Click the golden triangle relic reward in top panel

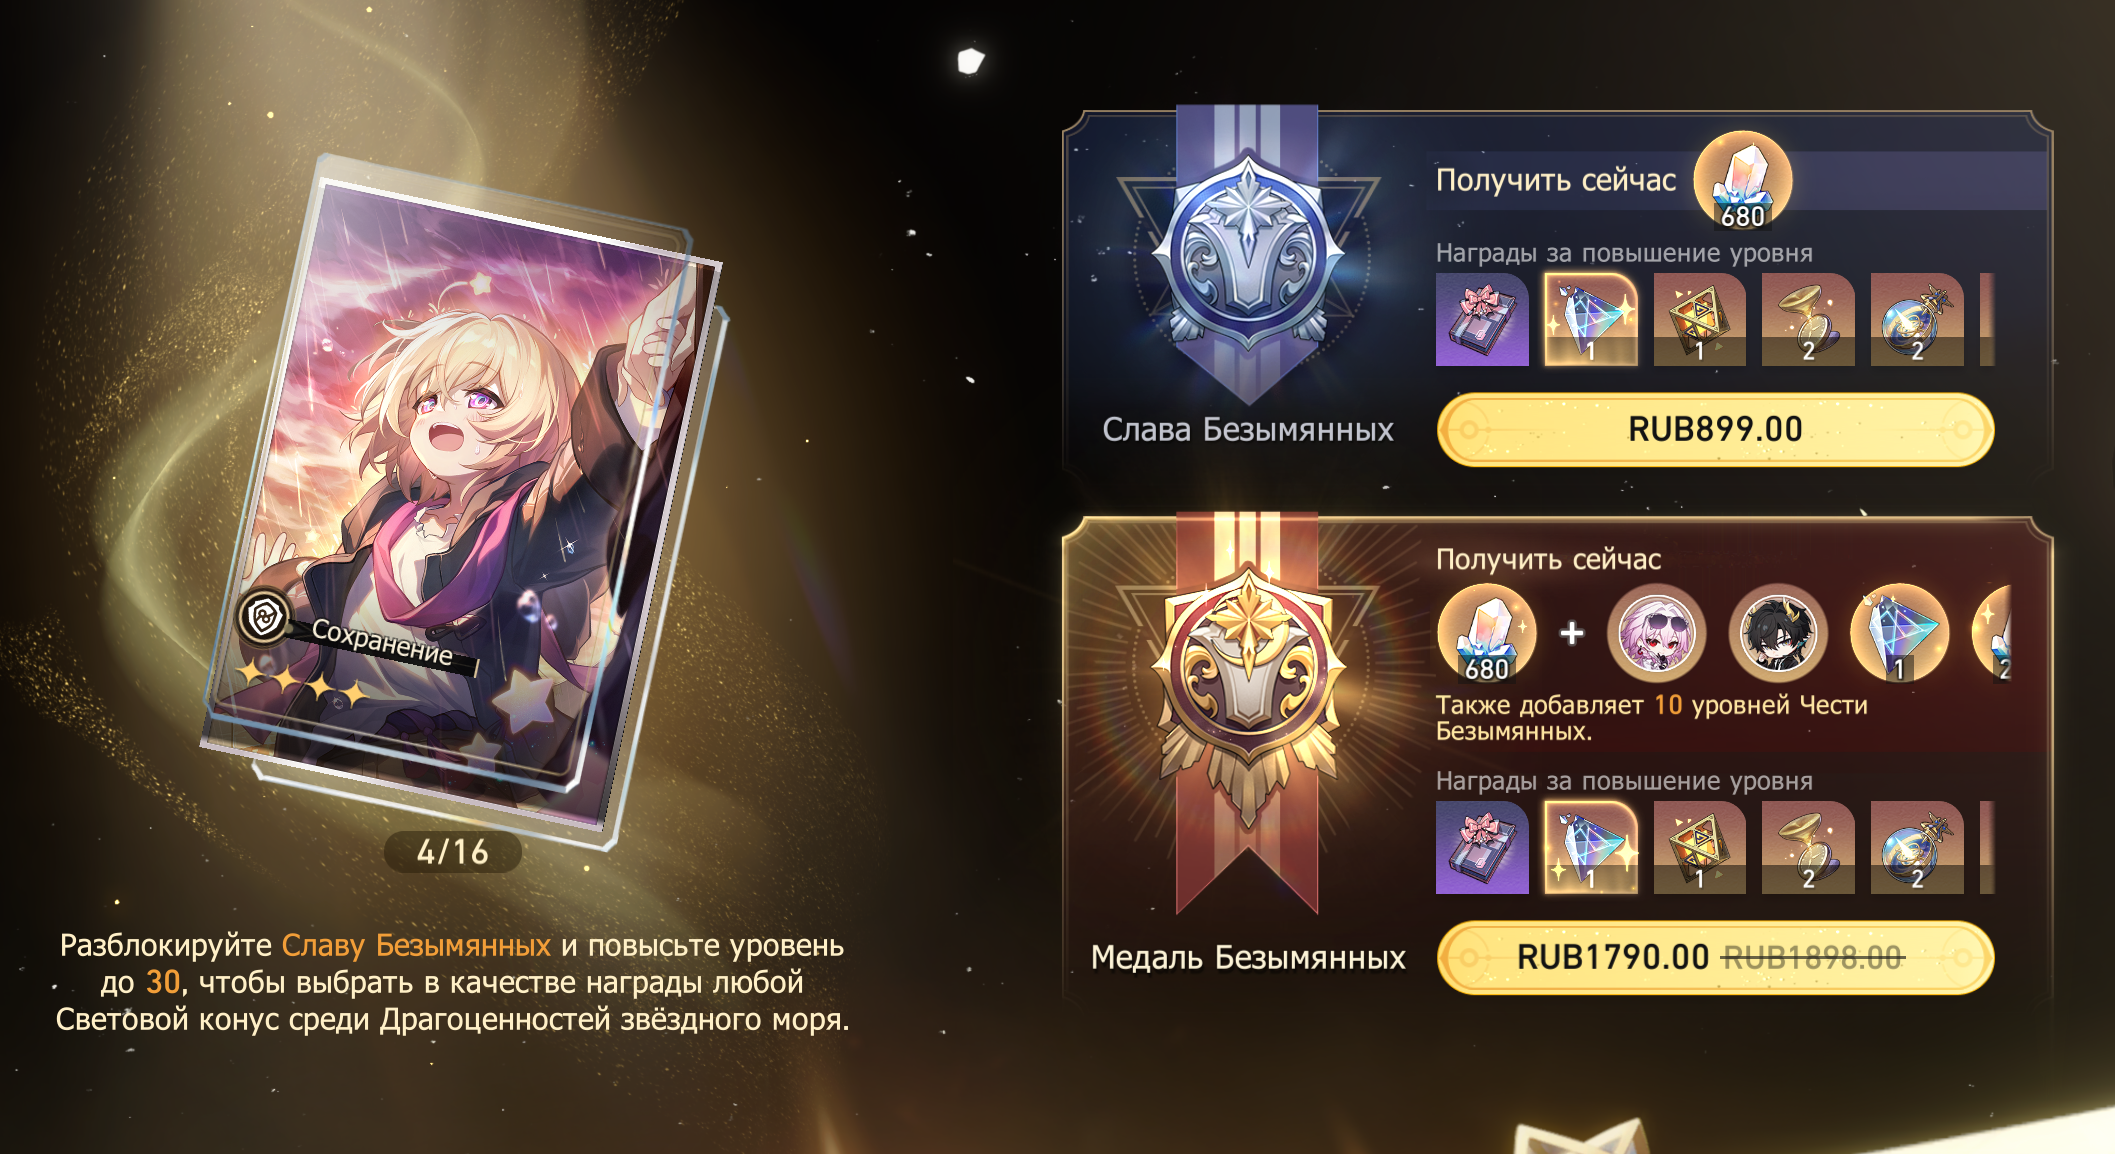click(1700, 319)
